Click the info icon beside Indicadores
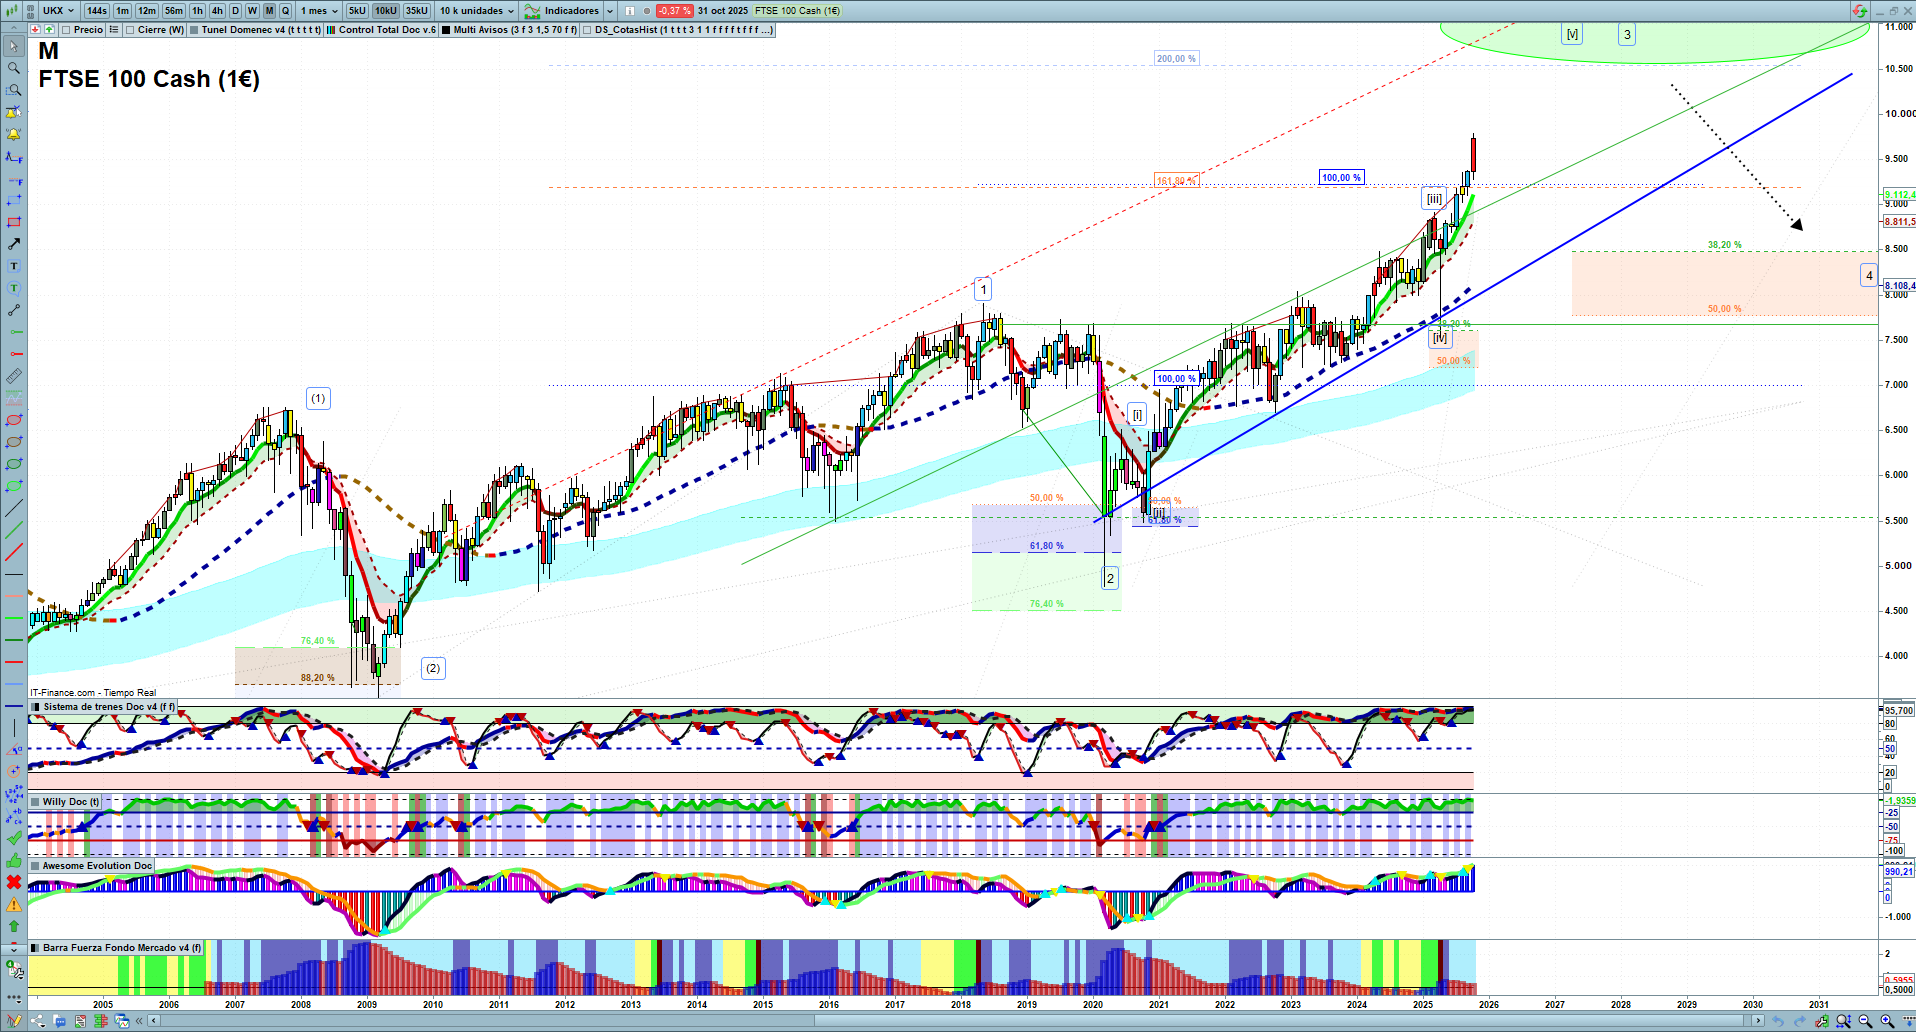Screen dimensions: 1916x1032 [x=630, y=11]
